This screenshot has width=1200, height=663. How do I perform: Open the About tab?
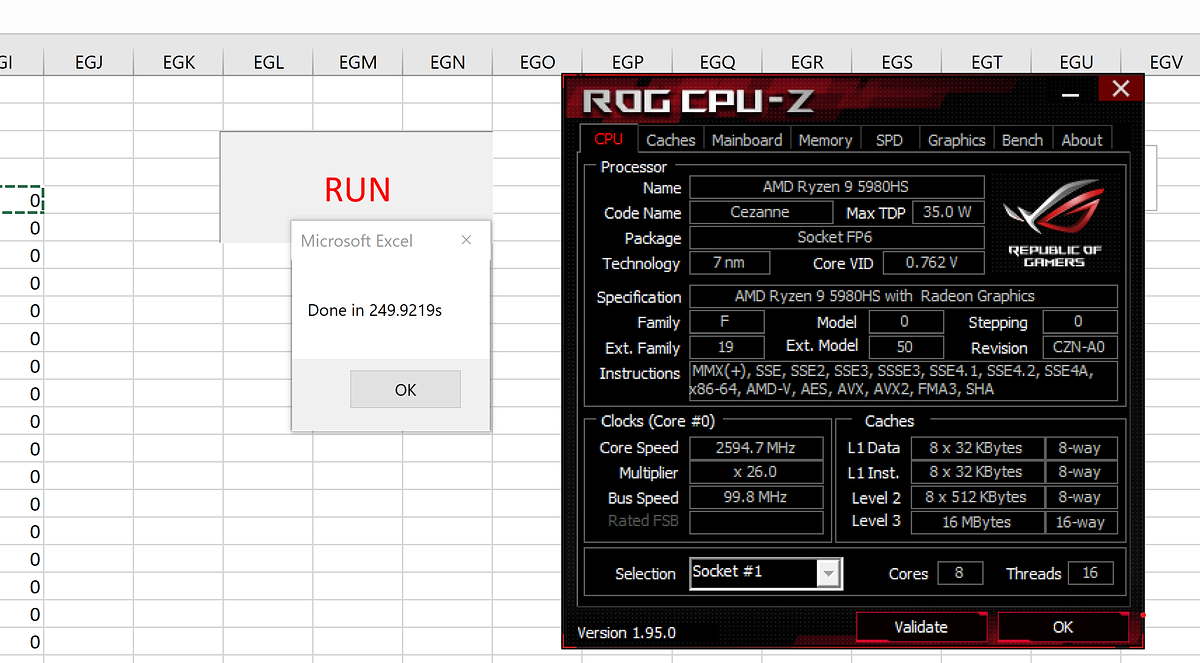click(1081, 140)
